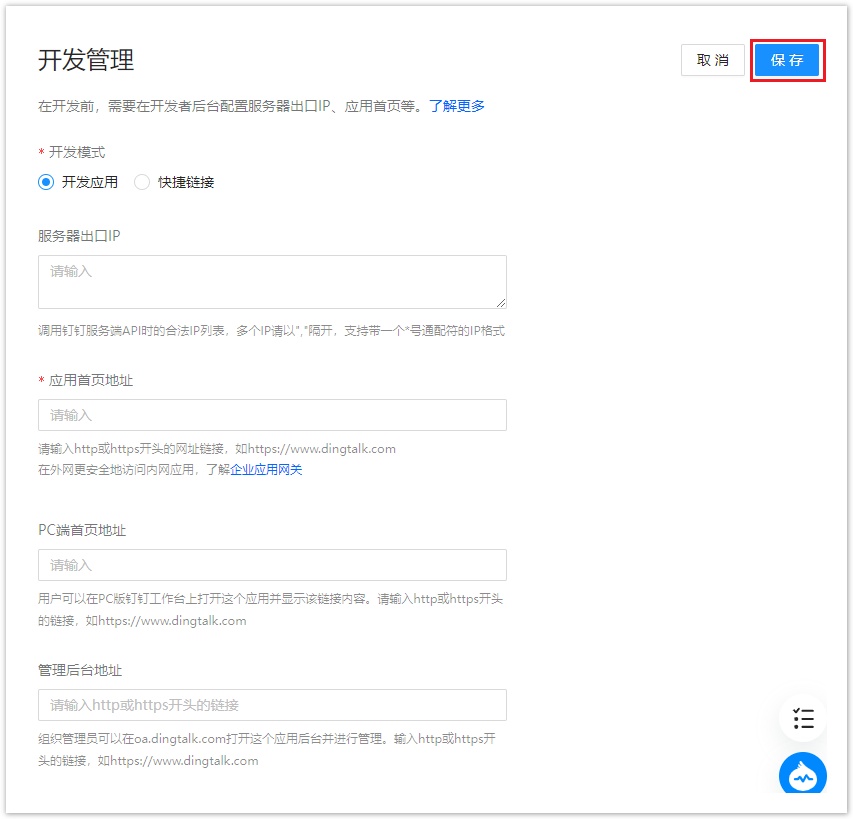The height and width of the screenshot is (819, 853).
Task: Focus the 服务器出口IP text area
Action: (270, 281)
